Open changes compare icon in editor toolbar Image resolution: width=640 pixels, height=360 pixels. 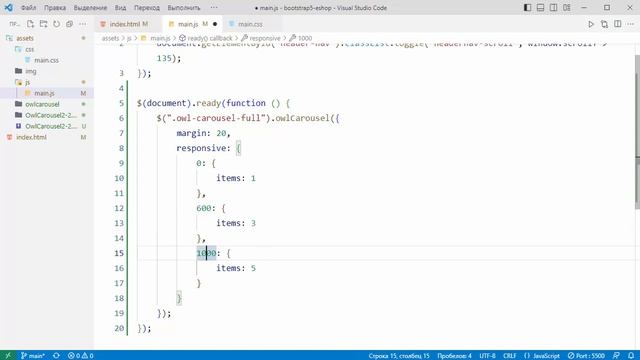(x=604, y=24)
